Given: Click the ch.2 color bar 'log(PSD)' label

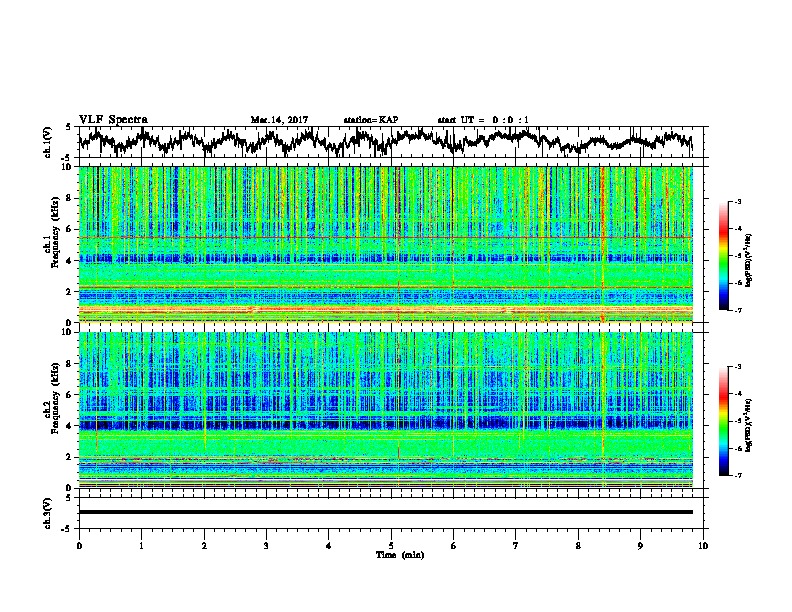Looking at the screenshot, I should pos(749,425).
